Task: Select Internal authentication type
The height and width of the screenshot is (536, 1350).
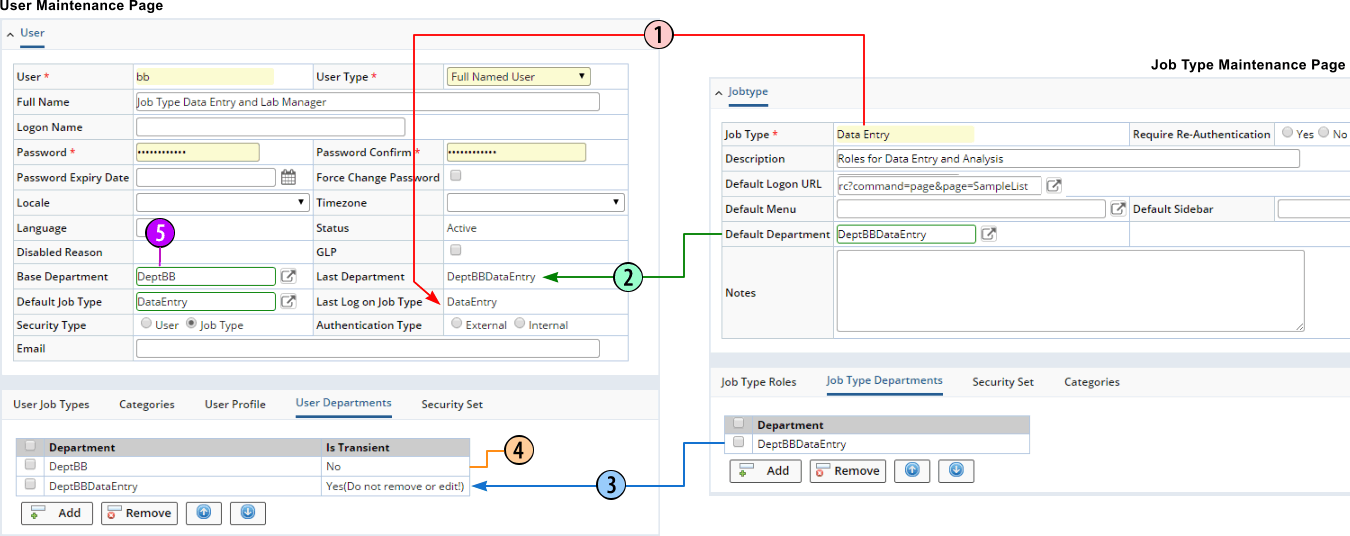Action: point(519,323)
